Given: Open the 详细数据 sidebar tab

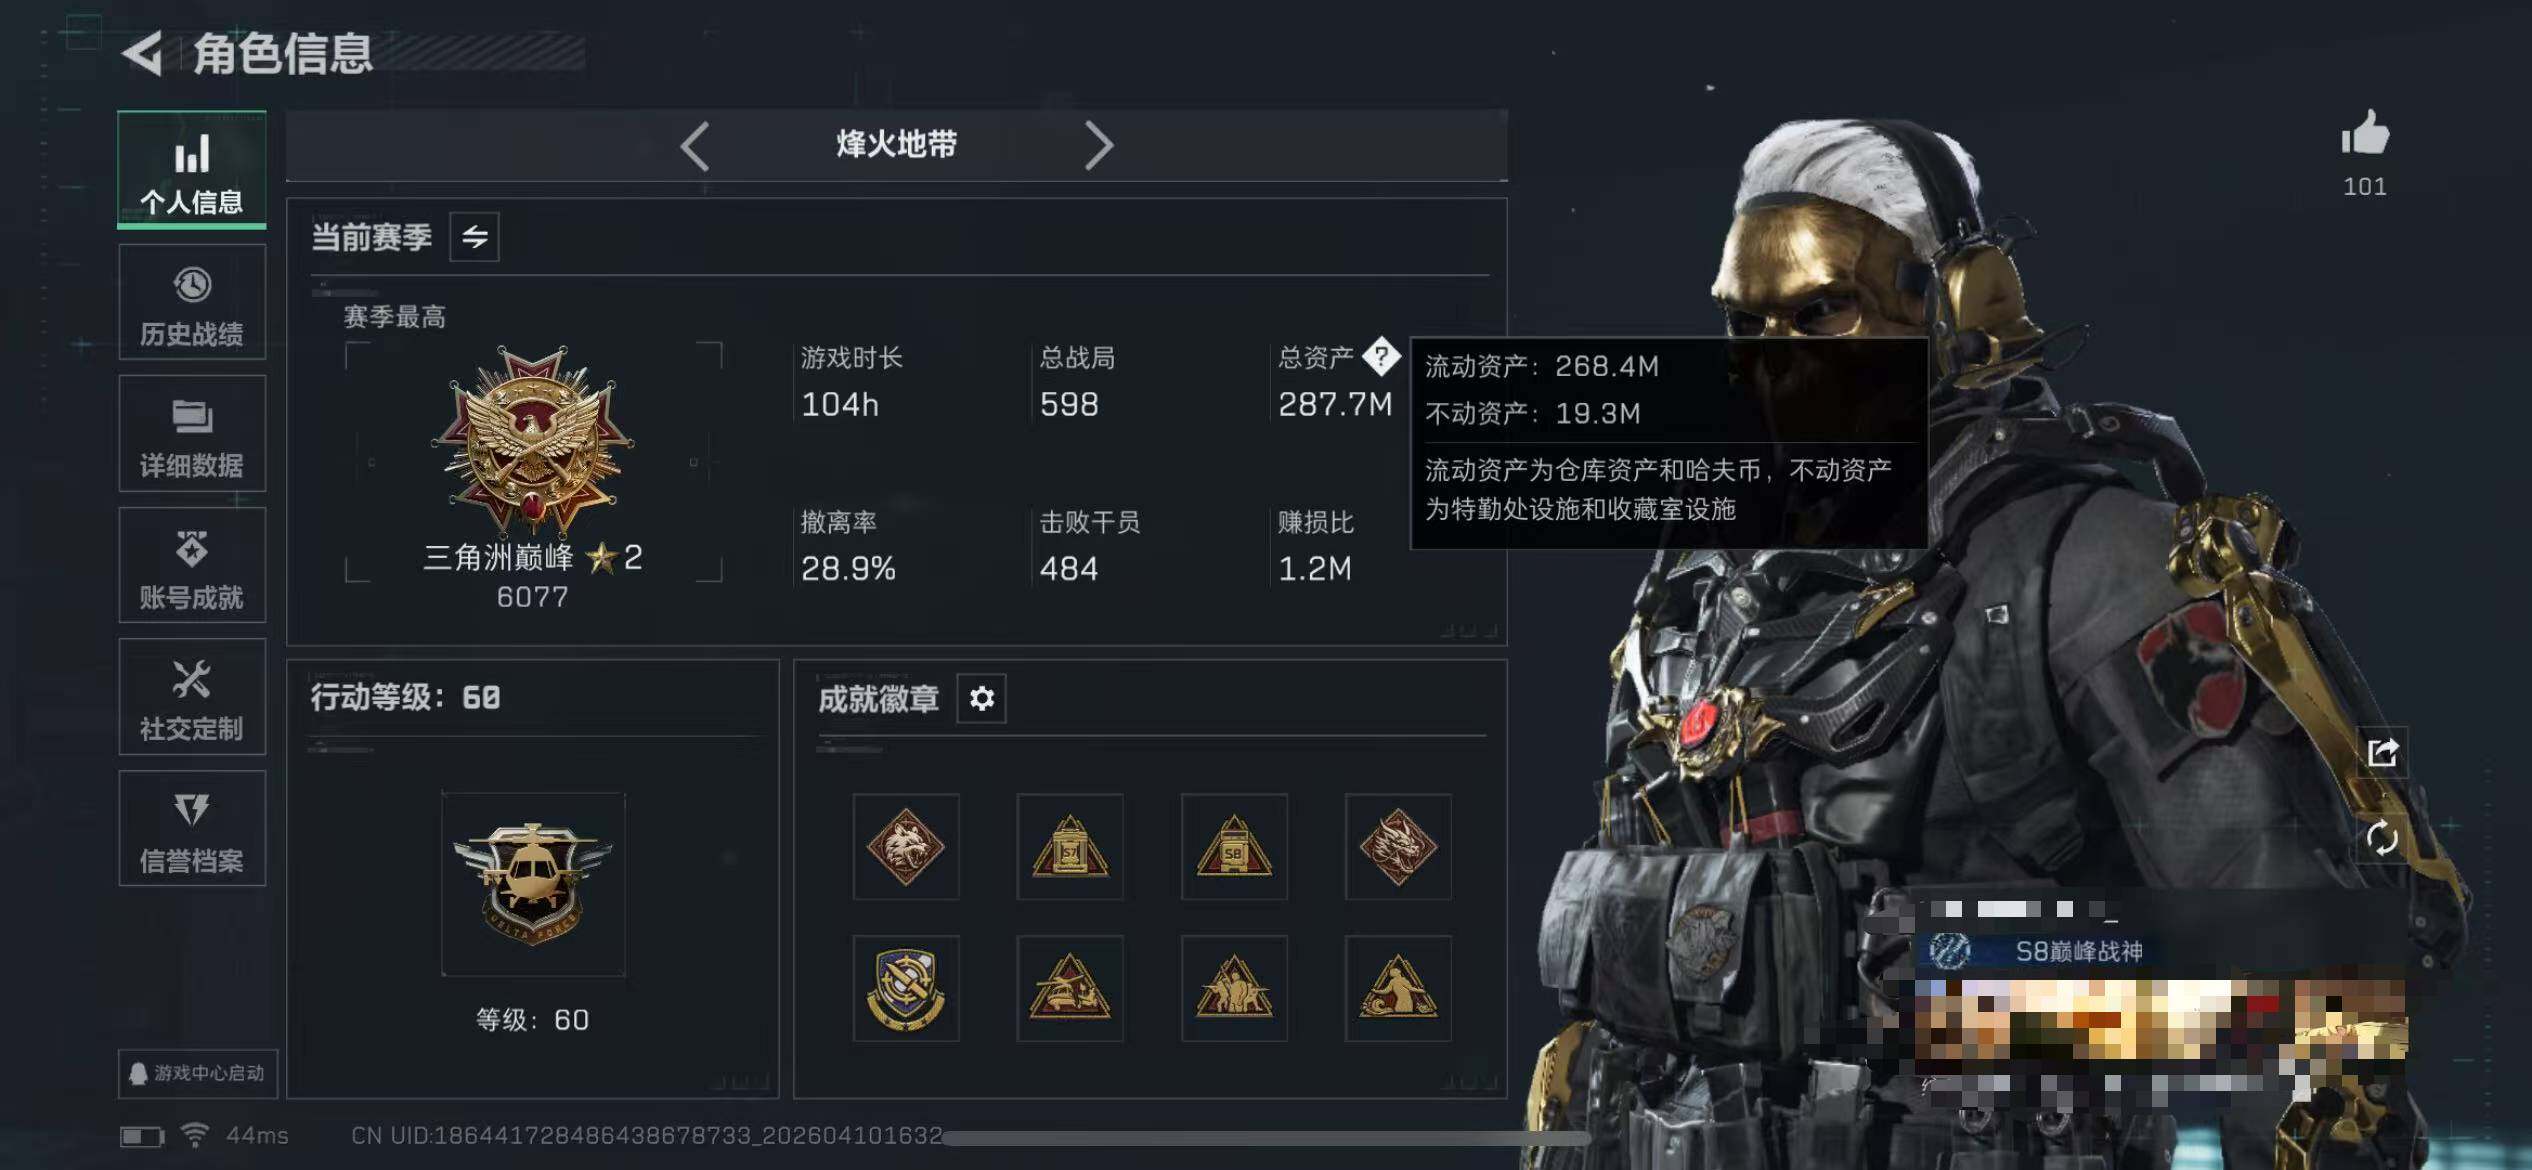Looking at the screenshot, I should click(192, 434).
